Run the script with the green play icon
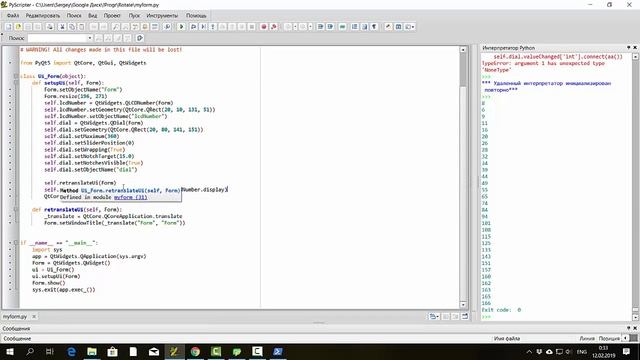640x360 pixels. tap(181, 27)
